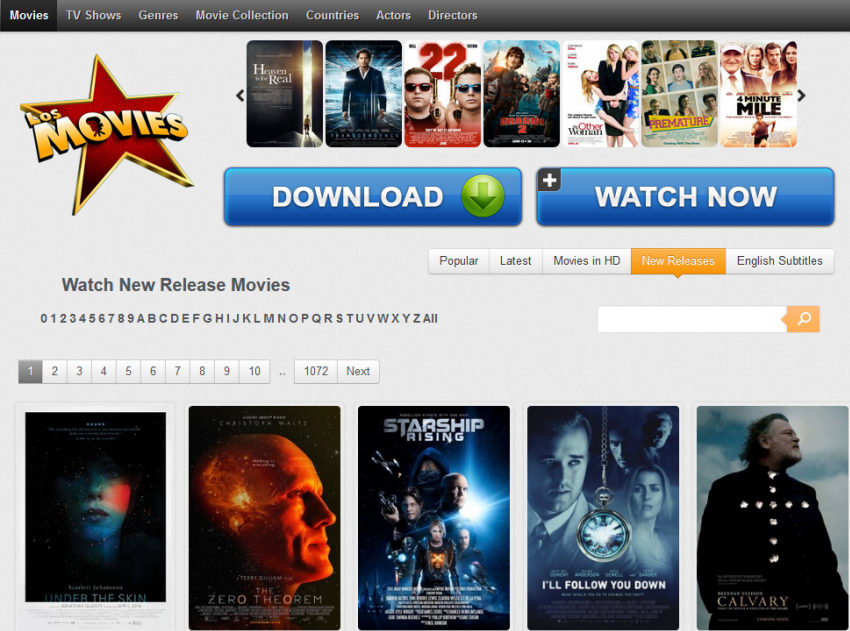The height and width of the screenshot is (631, 850).
Task: Click the carousel previous arrow
Action: click(x=240, y=95)
